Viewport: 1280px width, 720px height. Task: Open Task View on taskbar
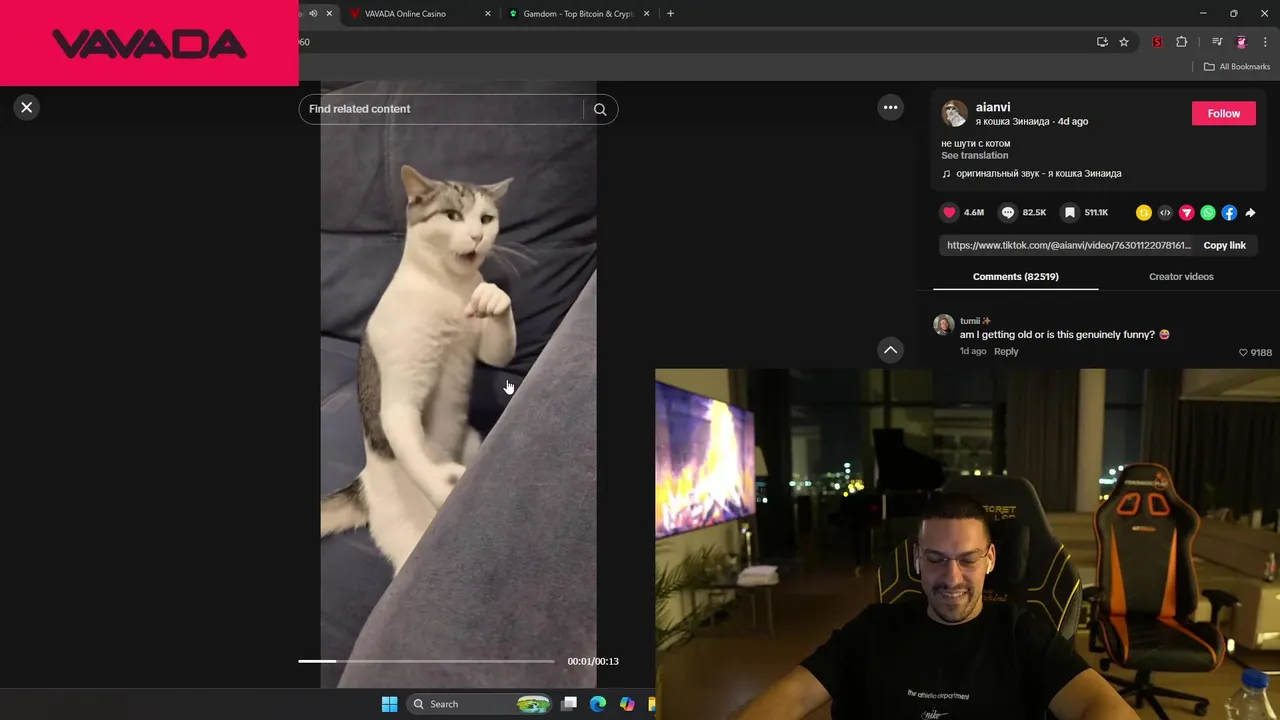pyautogui.click(x=569, y=704)
